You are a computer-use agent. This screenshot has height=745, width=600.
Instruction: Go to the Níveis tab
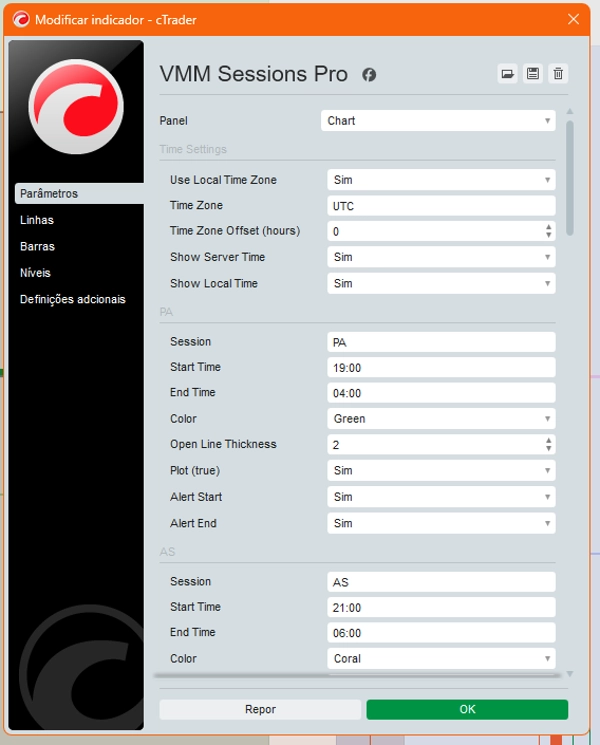point(35,273)
